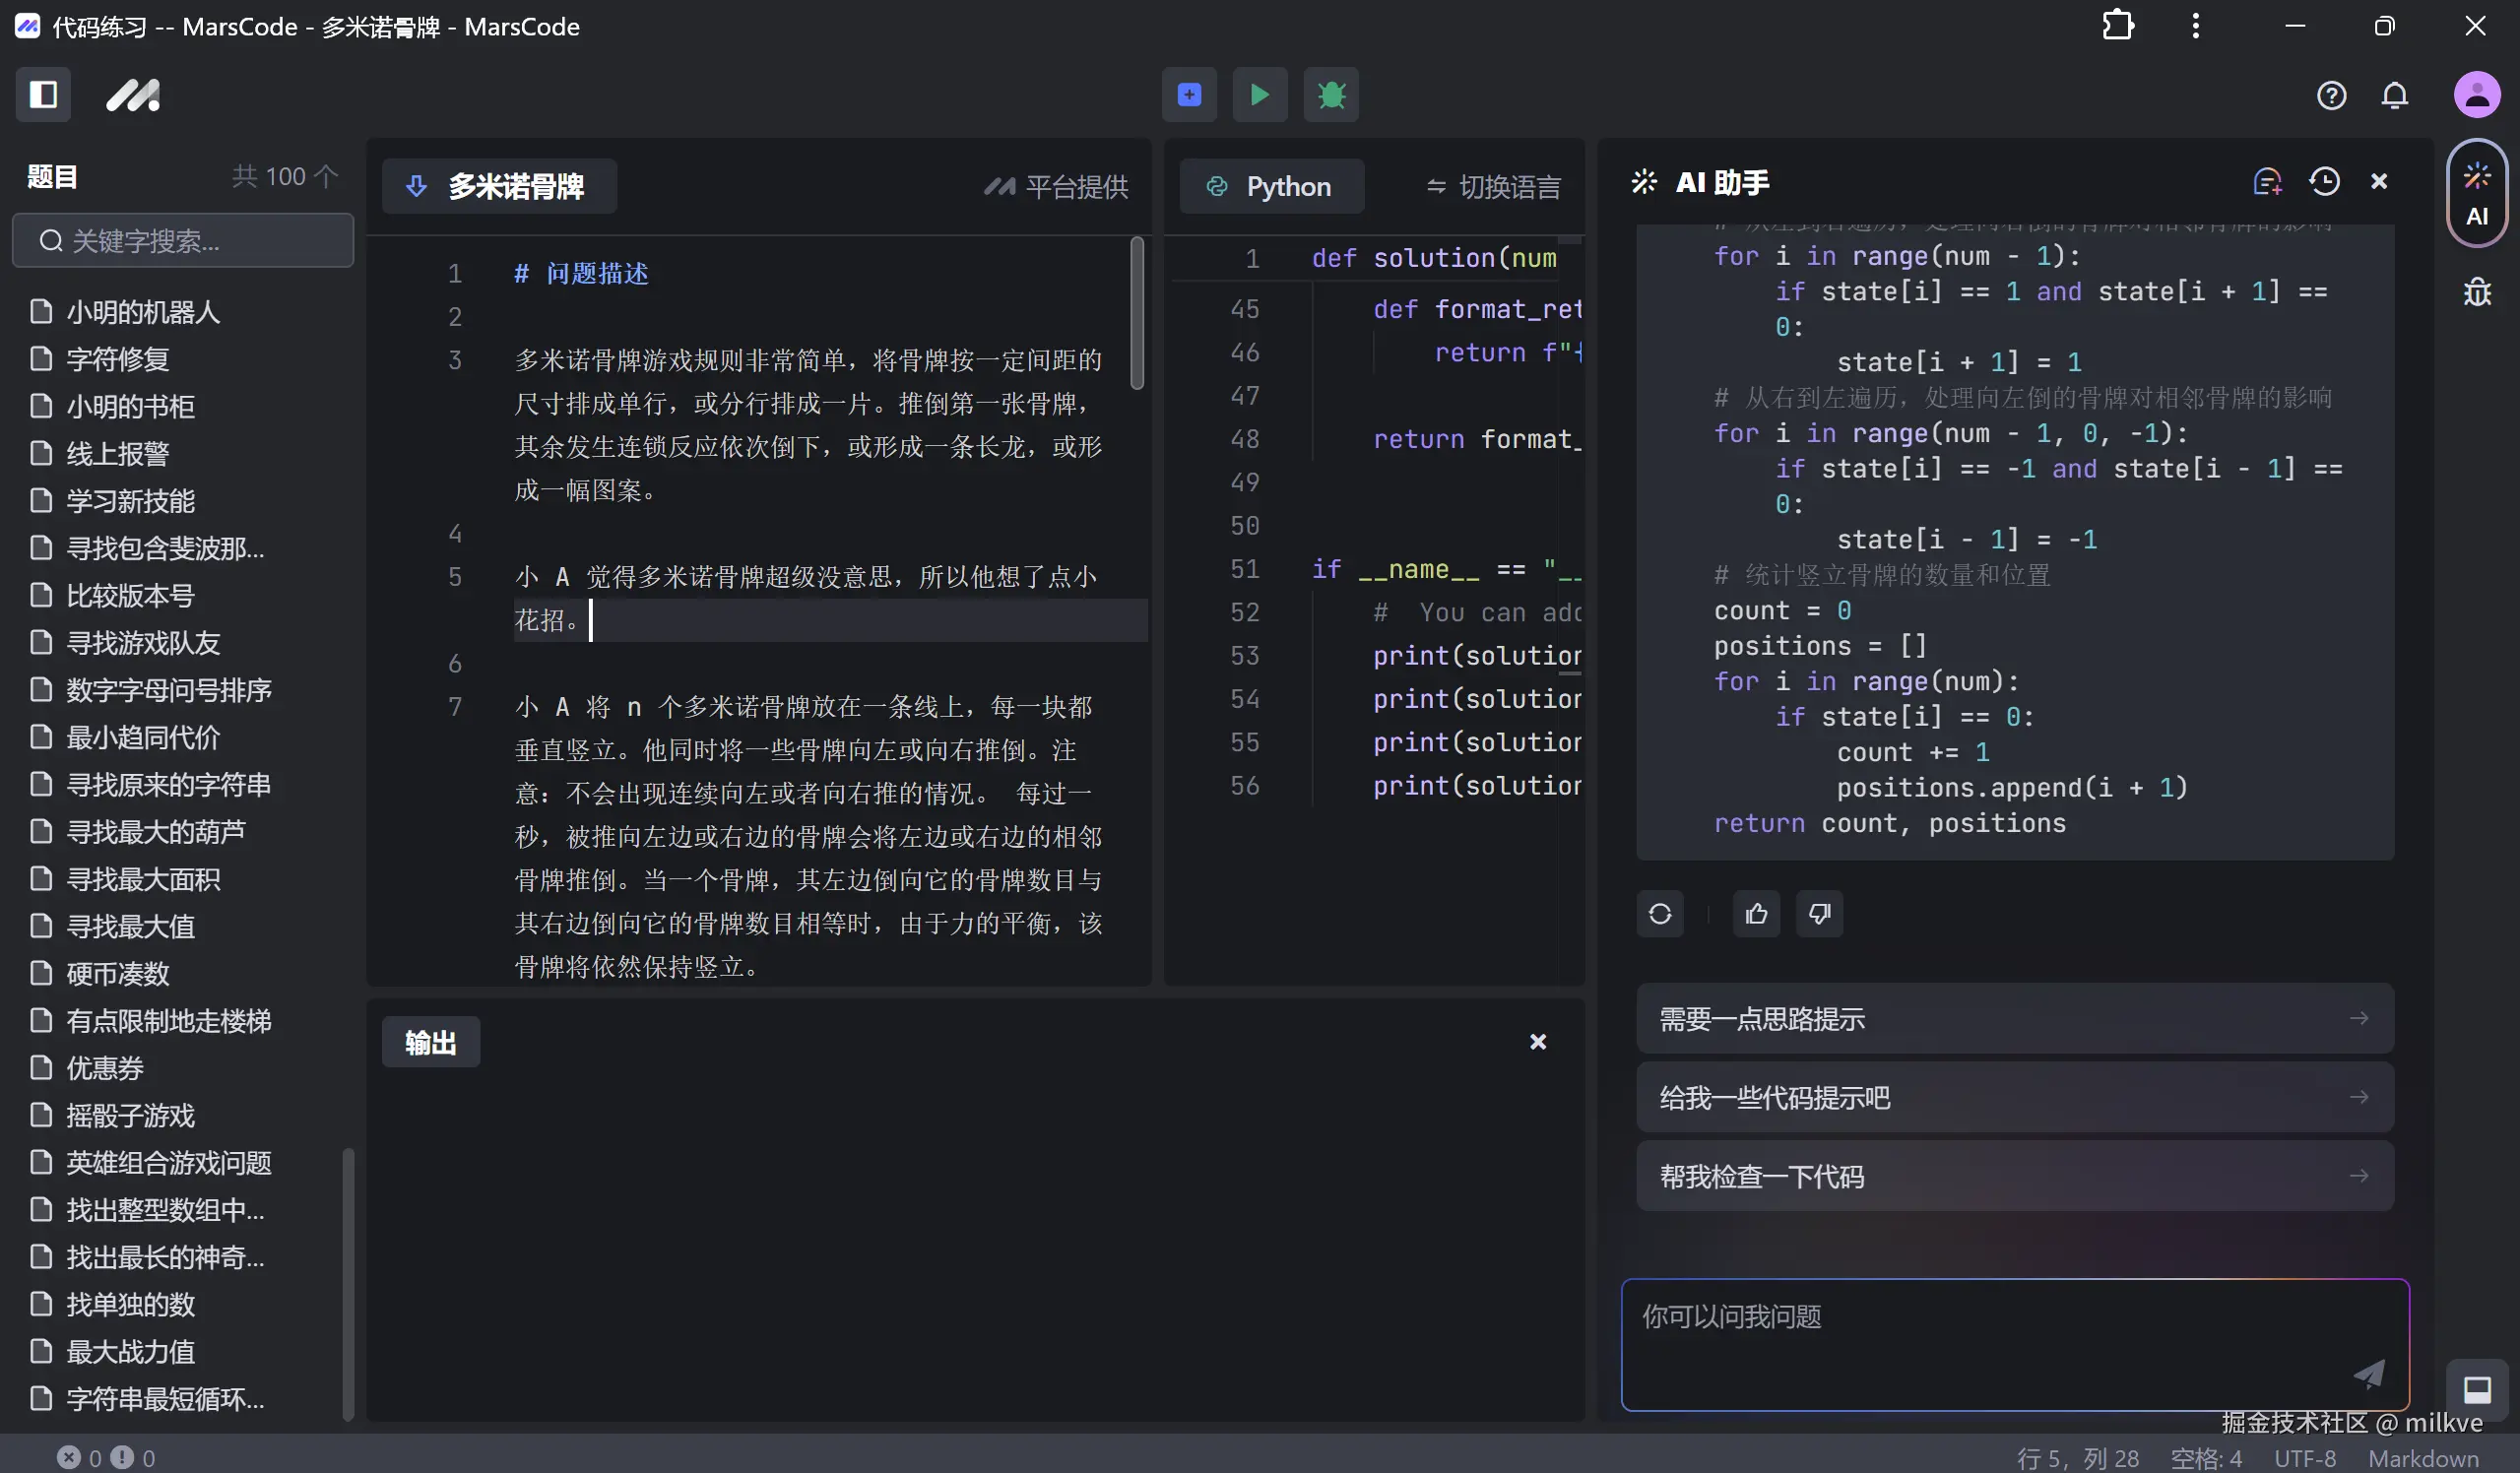This screenshot has width=2520, height=1473.
Task: Expand the 多米诺骨牌 problem title dropdown
Action: click(498, 186)
